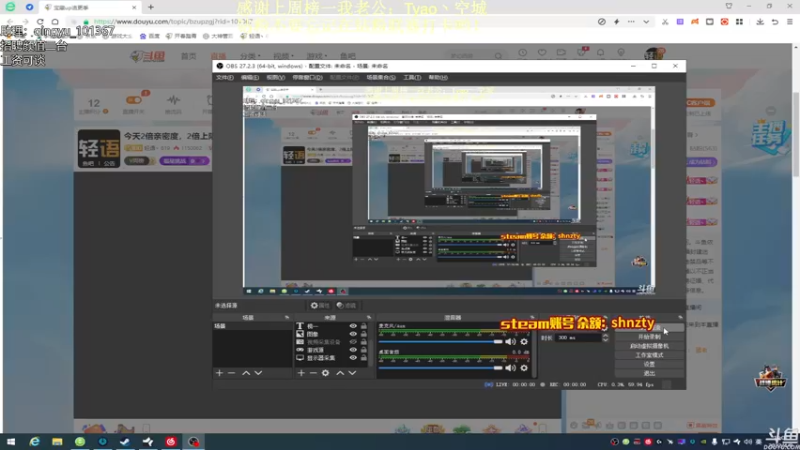Pop out the Audio Mixer dock icon
This screenshot has height=450, width=800.
532,317
